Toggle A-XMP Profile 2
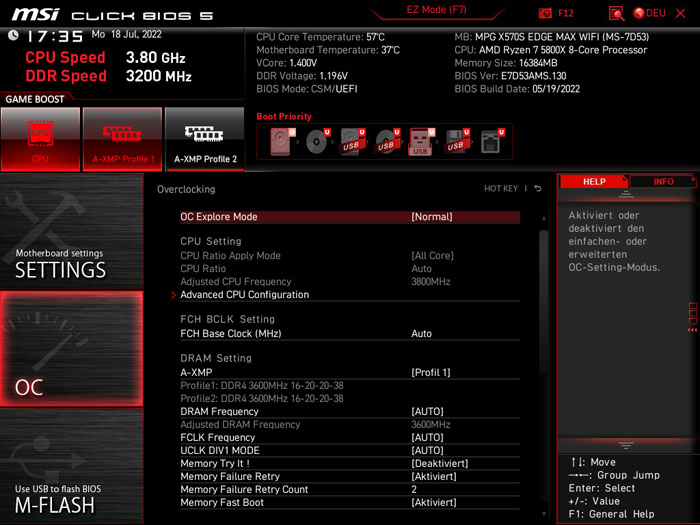The width and height of the screenshot is (700, 525). (205, 139)
